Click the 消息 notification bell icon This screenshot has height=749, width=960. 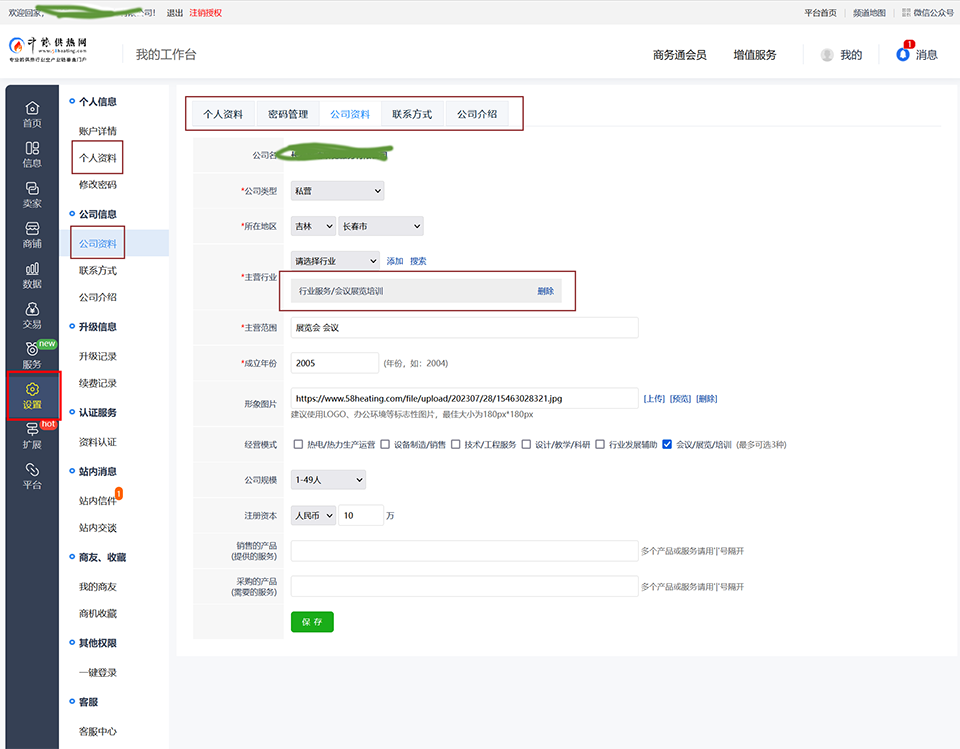903,54
